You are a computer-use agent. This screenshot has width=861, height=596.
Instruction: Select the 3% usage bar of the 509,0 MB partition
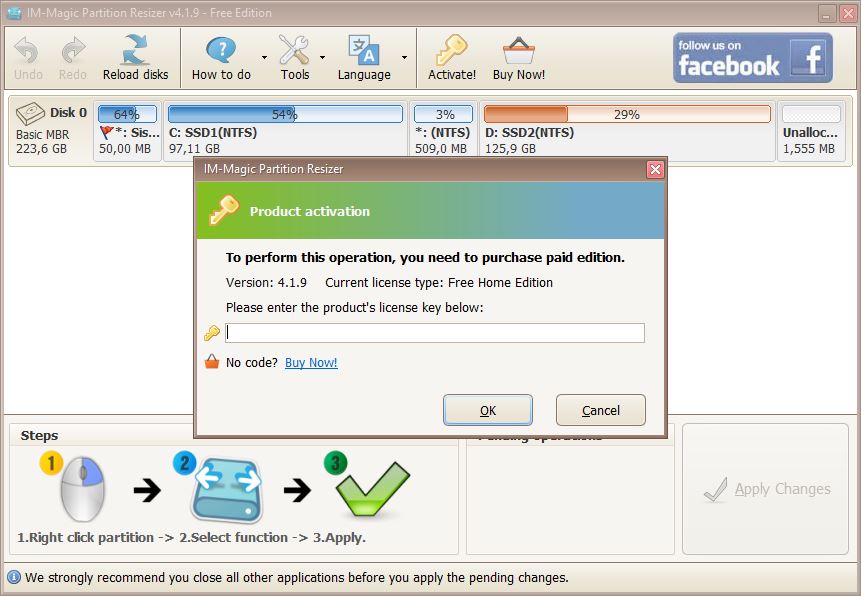443,114
